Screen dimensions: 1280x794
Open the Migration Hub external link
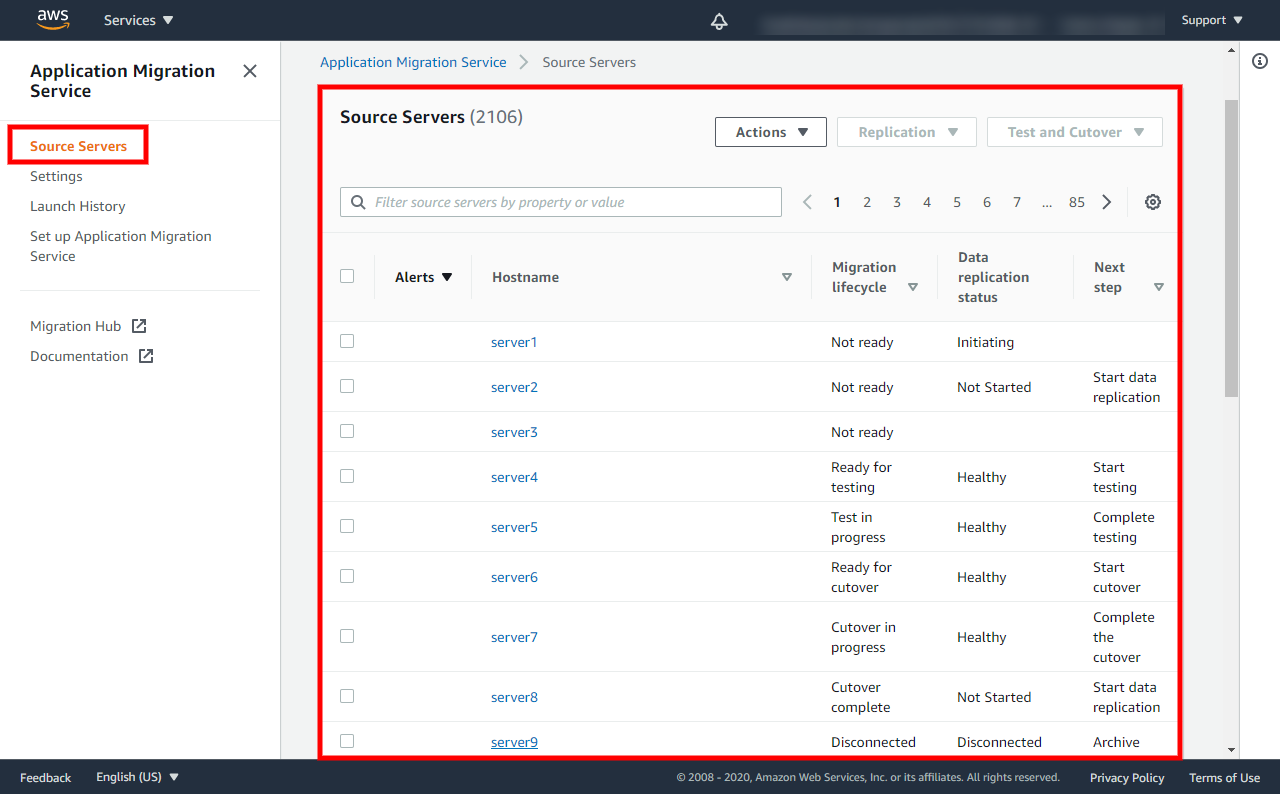(88, 326)
